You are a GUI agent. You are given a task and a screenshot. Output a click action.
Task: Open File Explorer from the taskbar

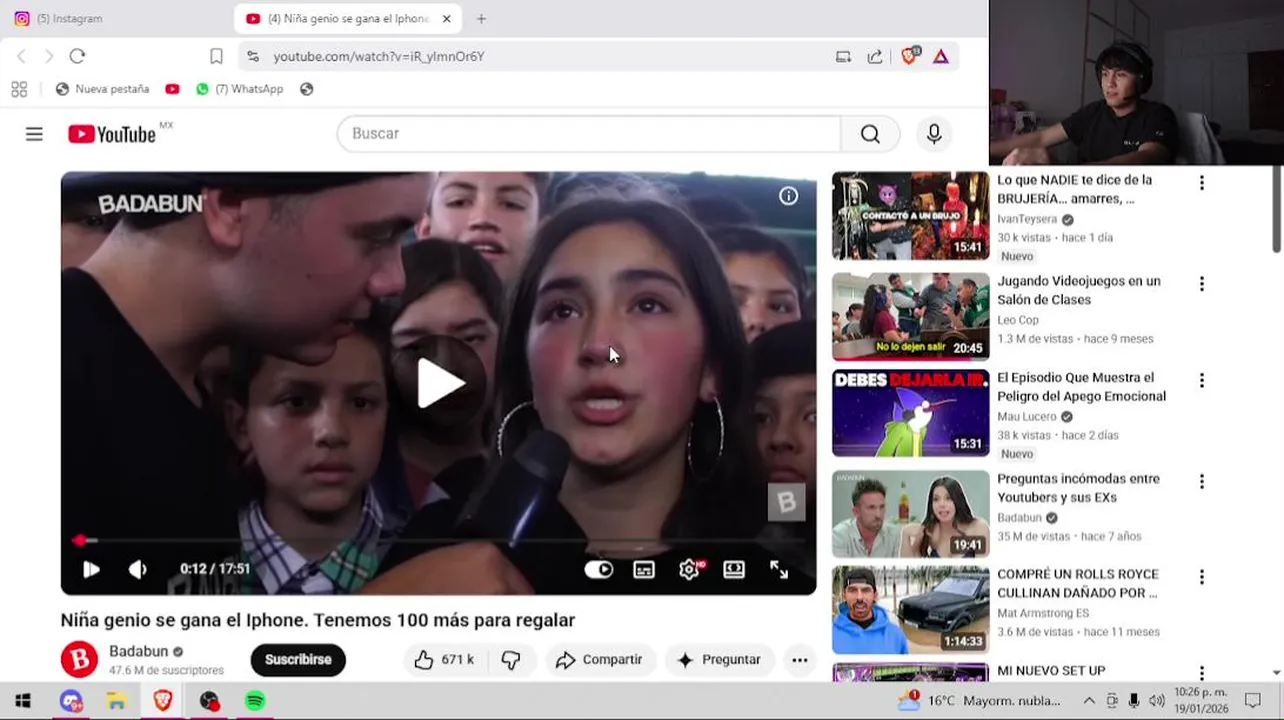coord(117,701)
